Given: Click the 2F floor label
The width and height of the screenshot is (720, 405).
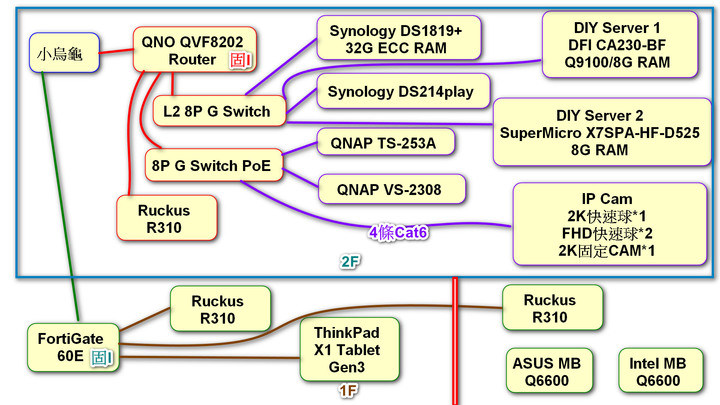Looking at the screenshot, I should [x=350, y=261].
